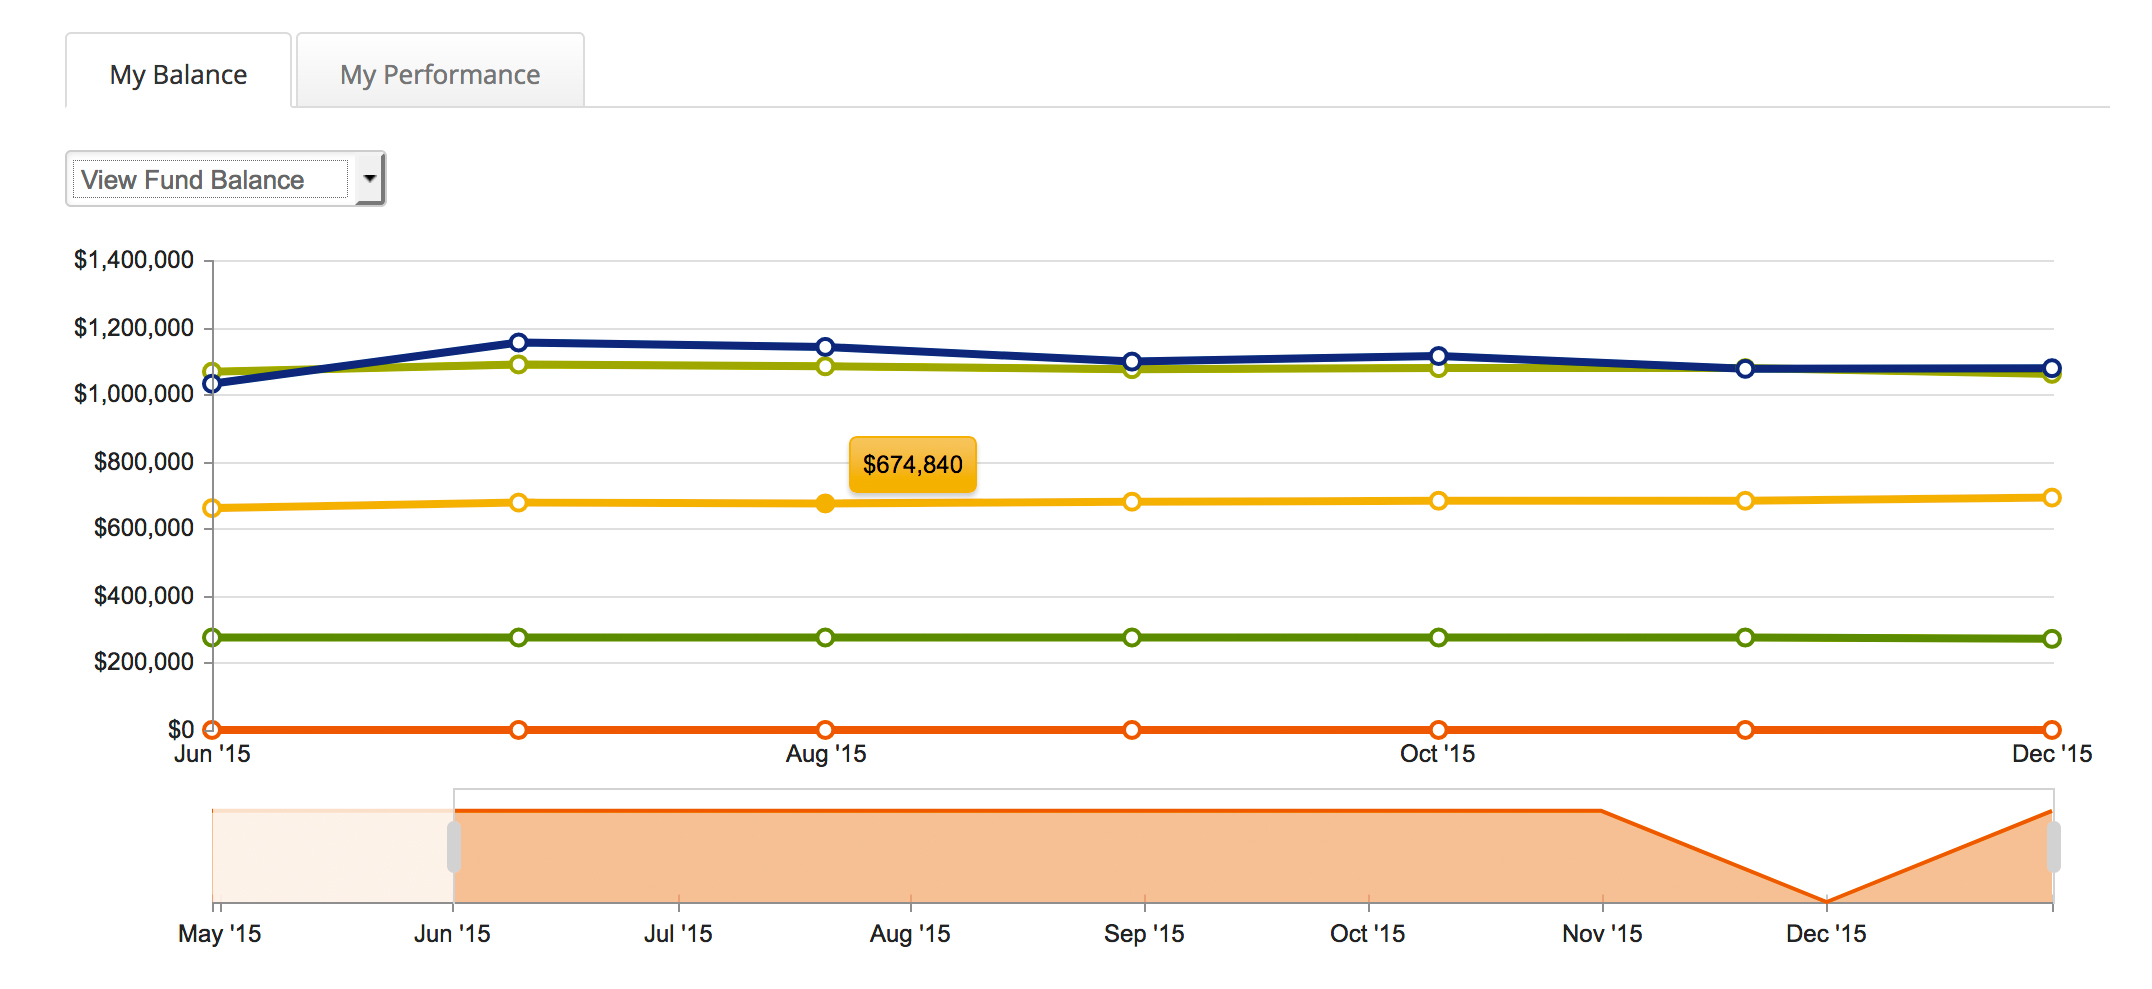Click the dropdown arrow beside View Fund Balance
The width and height of the screenshot is (2152, 989).
370,179
